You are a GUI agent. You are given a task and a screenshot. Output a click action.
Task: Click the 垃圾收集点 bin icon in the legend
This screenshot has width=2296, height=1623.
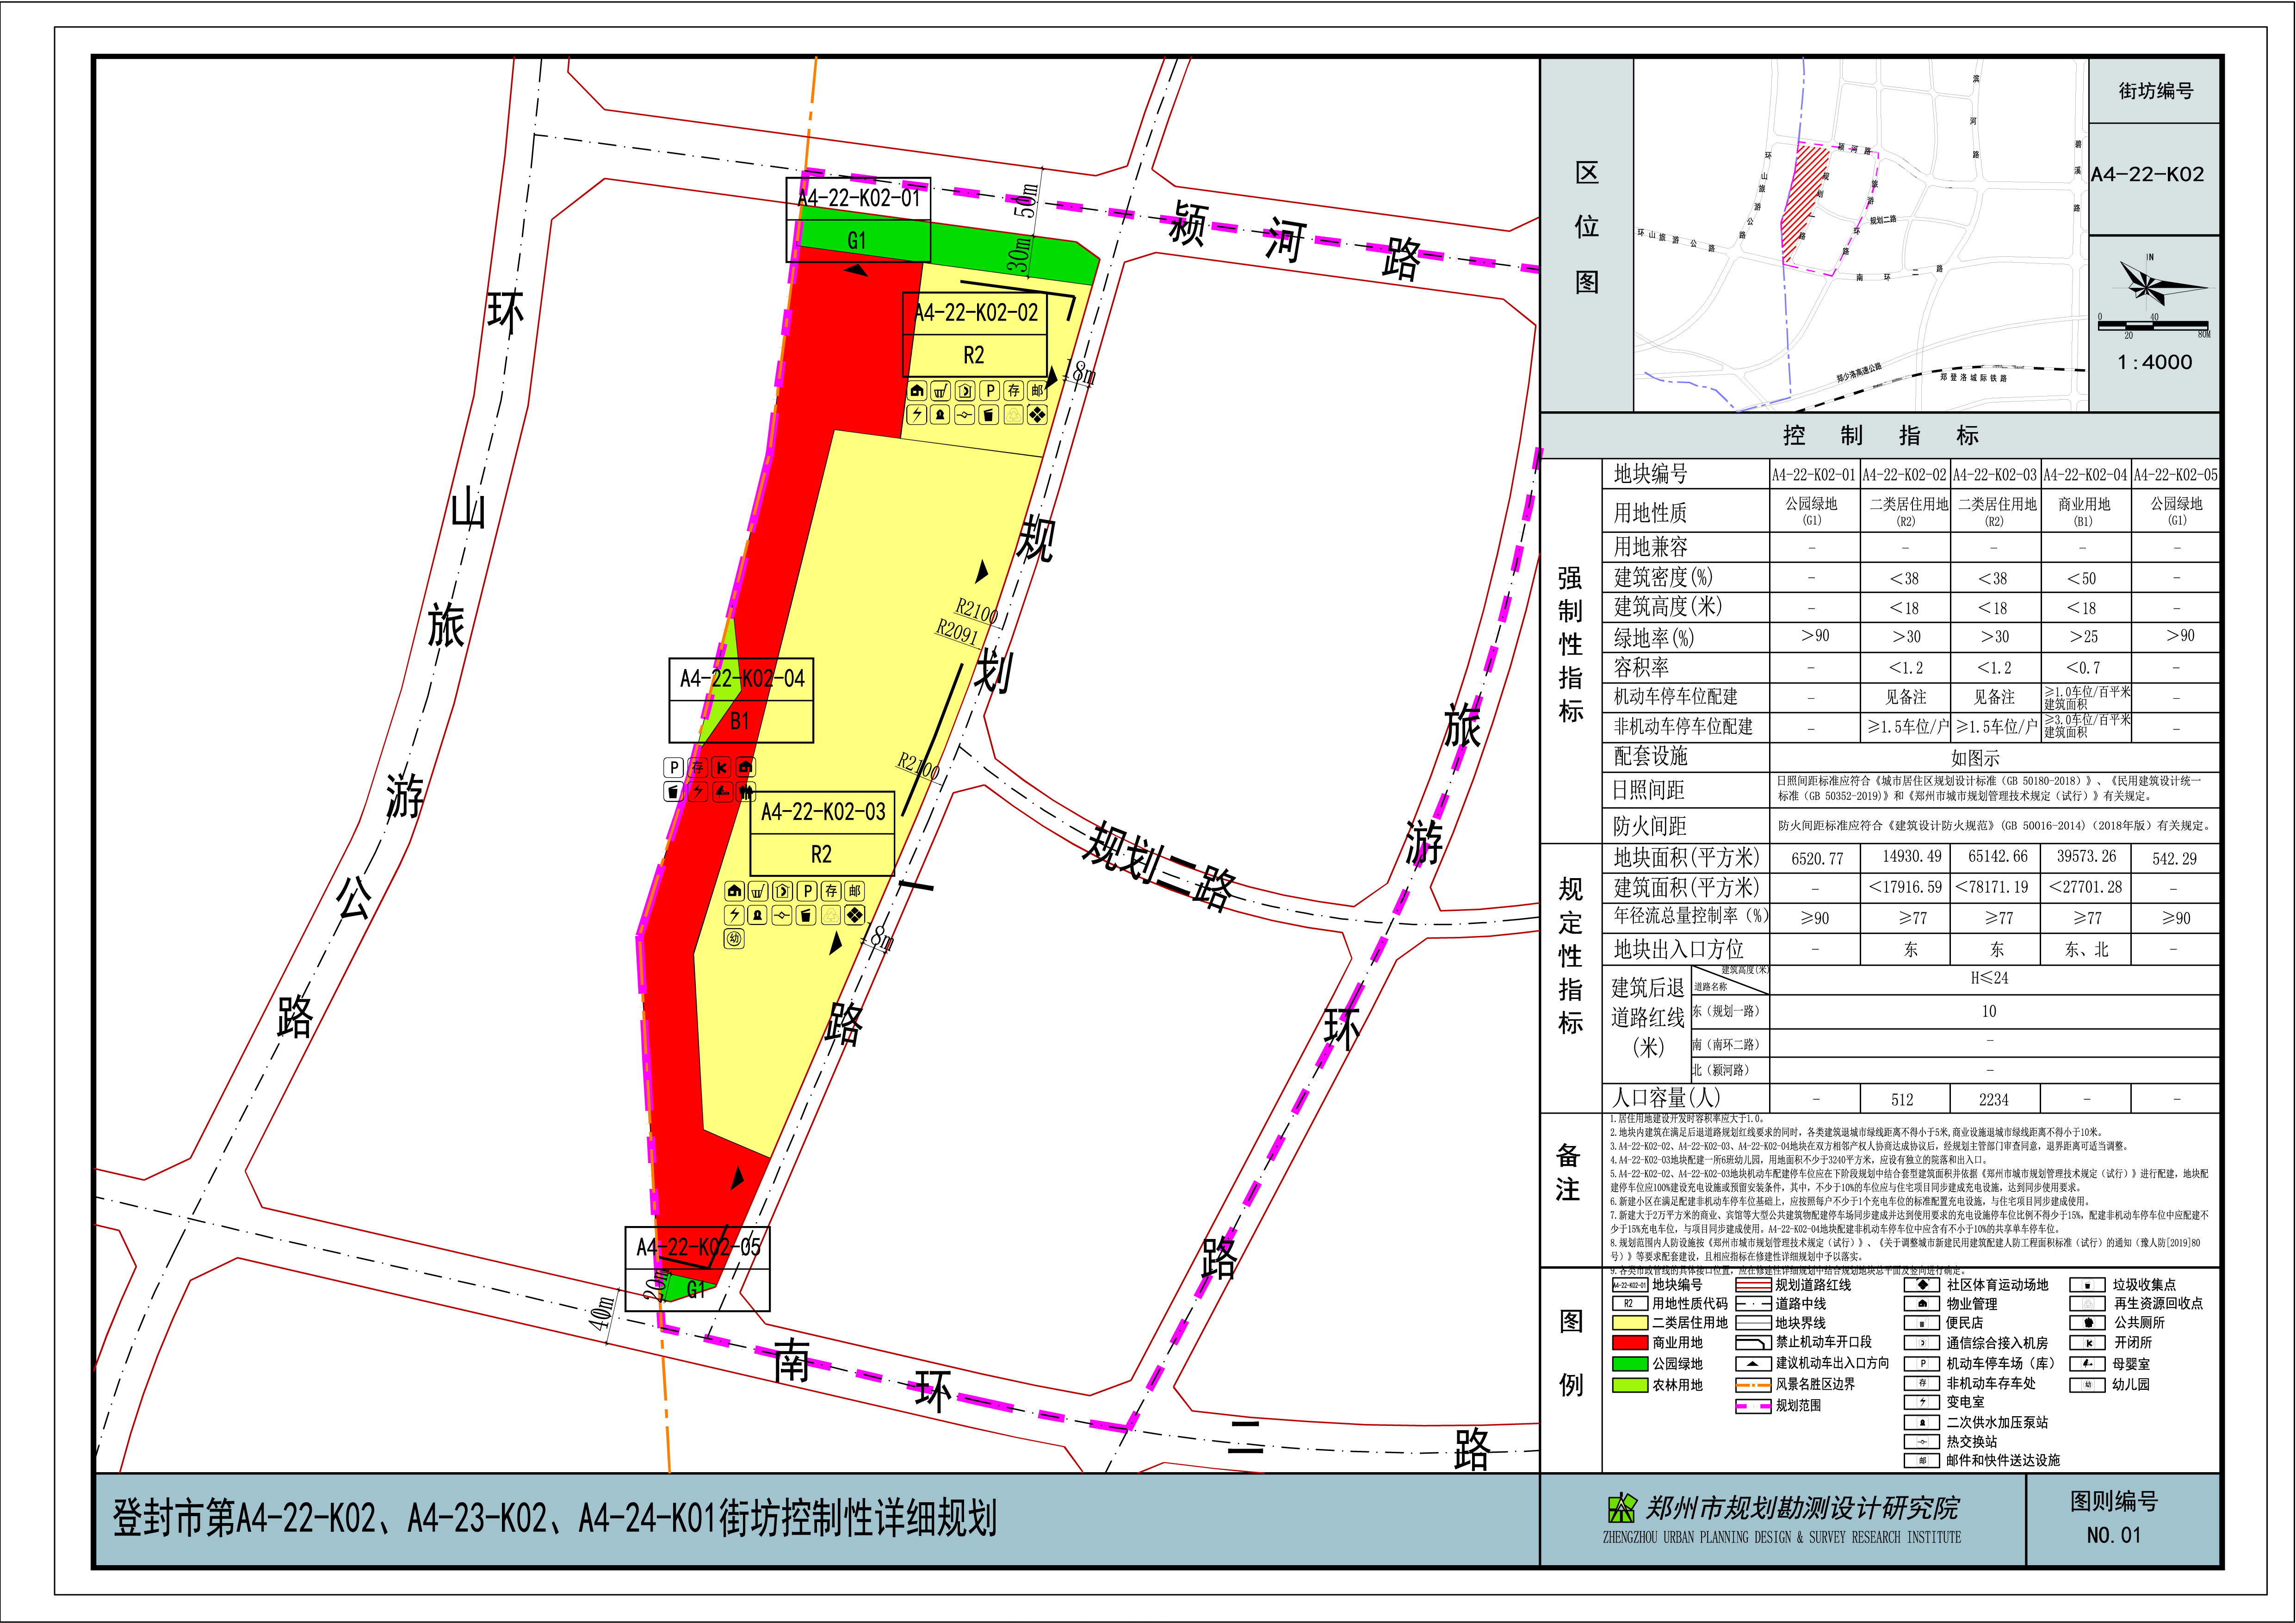[x=2088, y=1284]
